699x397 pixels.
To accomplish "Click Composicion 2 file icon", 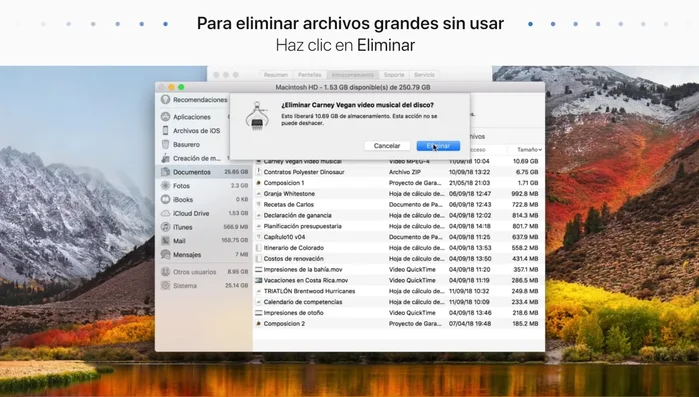I will point(258,323).
